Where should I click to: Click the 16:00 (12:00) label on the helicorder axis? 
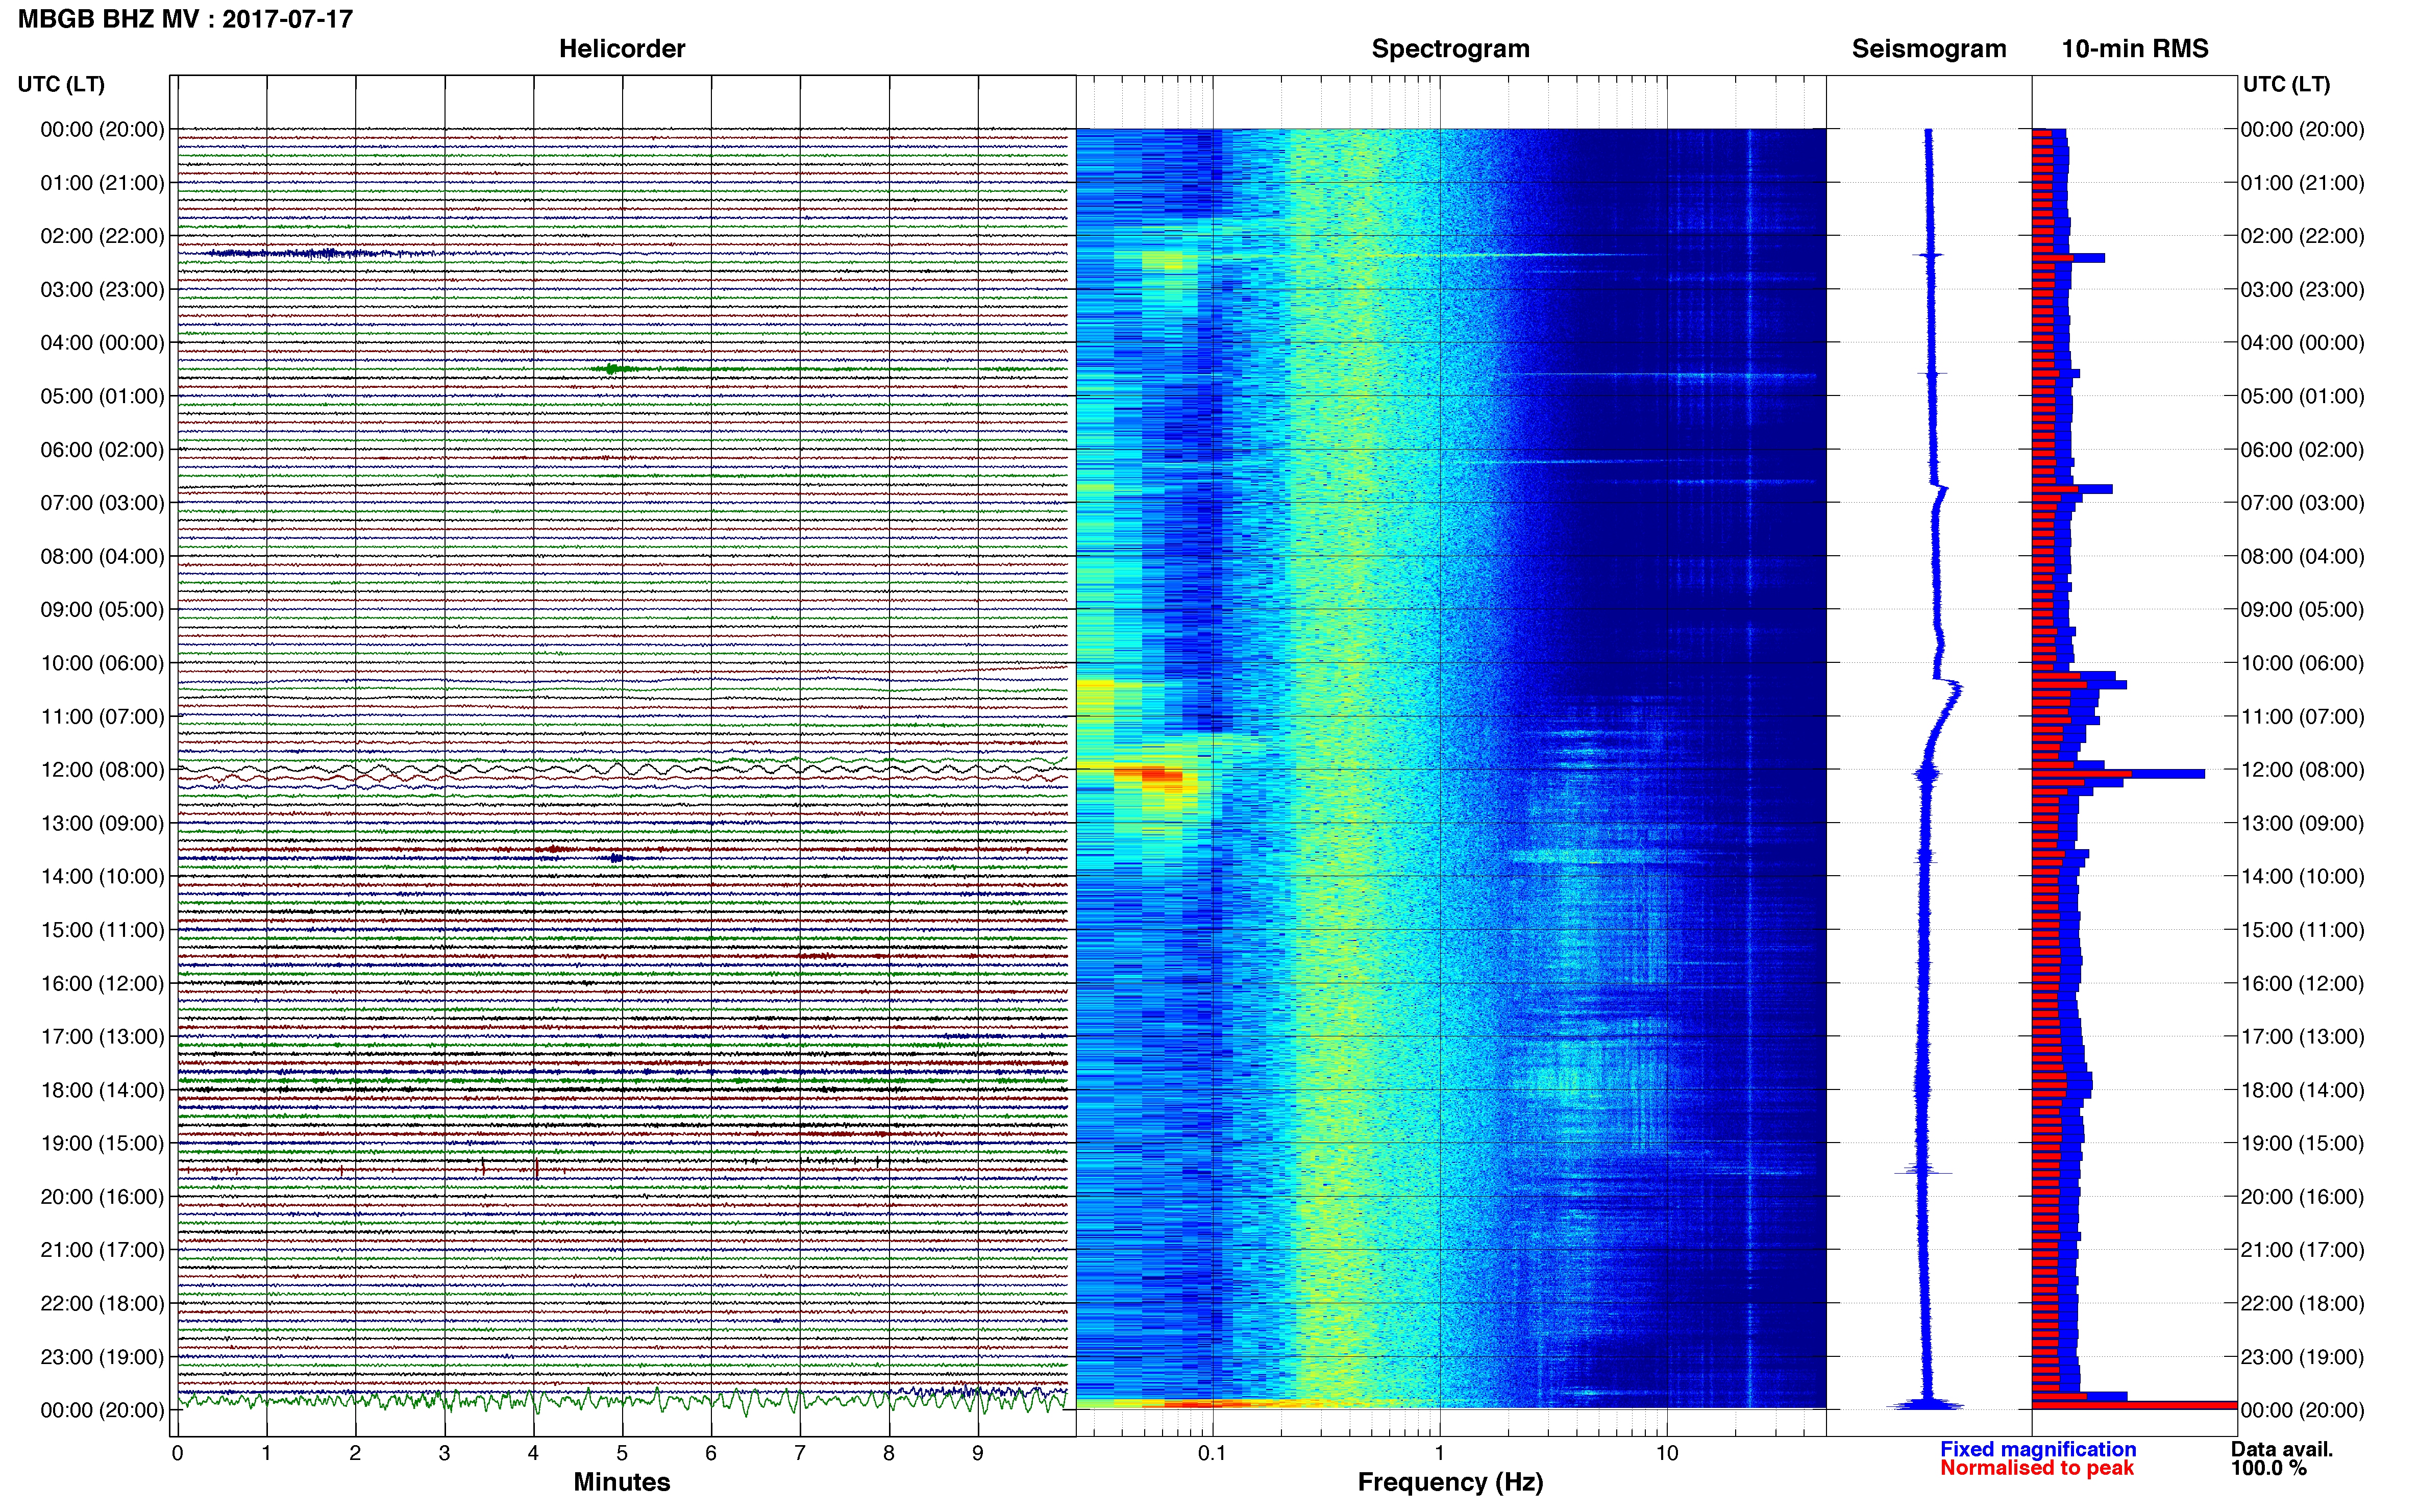[102, 983]
